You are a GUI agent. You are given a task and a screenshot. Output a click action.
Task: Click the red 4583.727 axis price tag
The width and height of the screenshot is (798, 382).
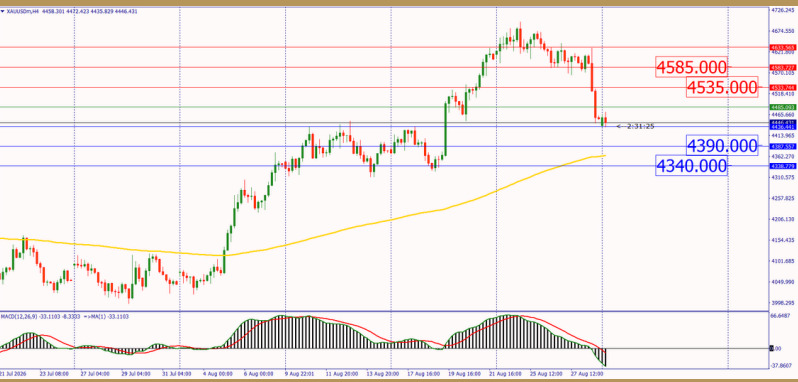coord(783,68)
